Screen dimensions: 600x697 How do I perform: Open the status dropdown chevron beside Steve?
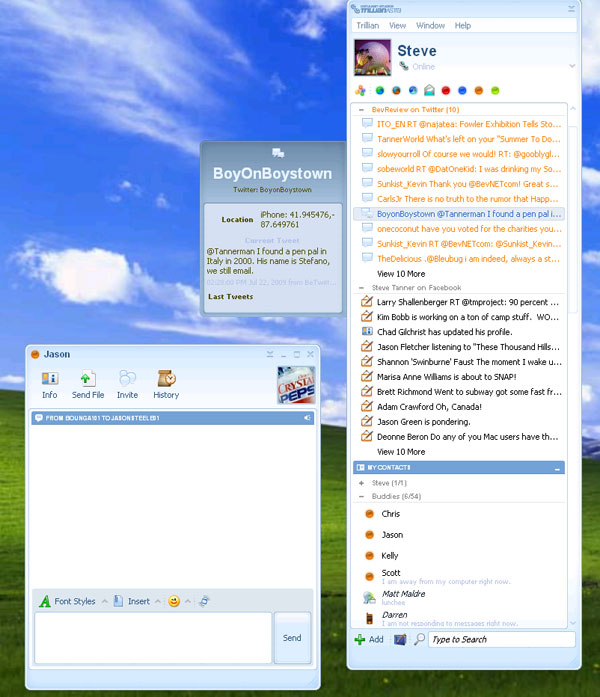click(572, 66)
